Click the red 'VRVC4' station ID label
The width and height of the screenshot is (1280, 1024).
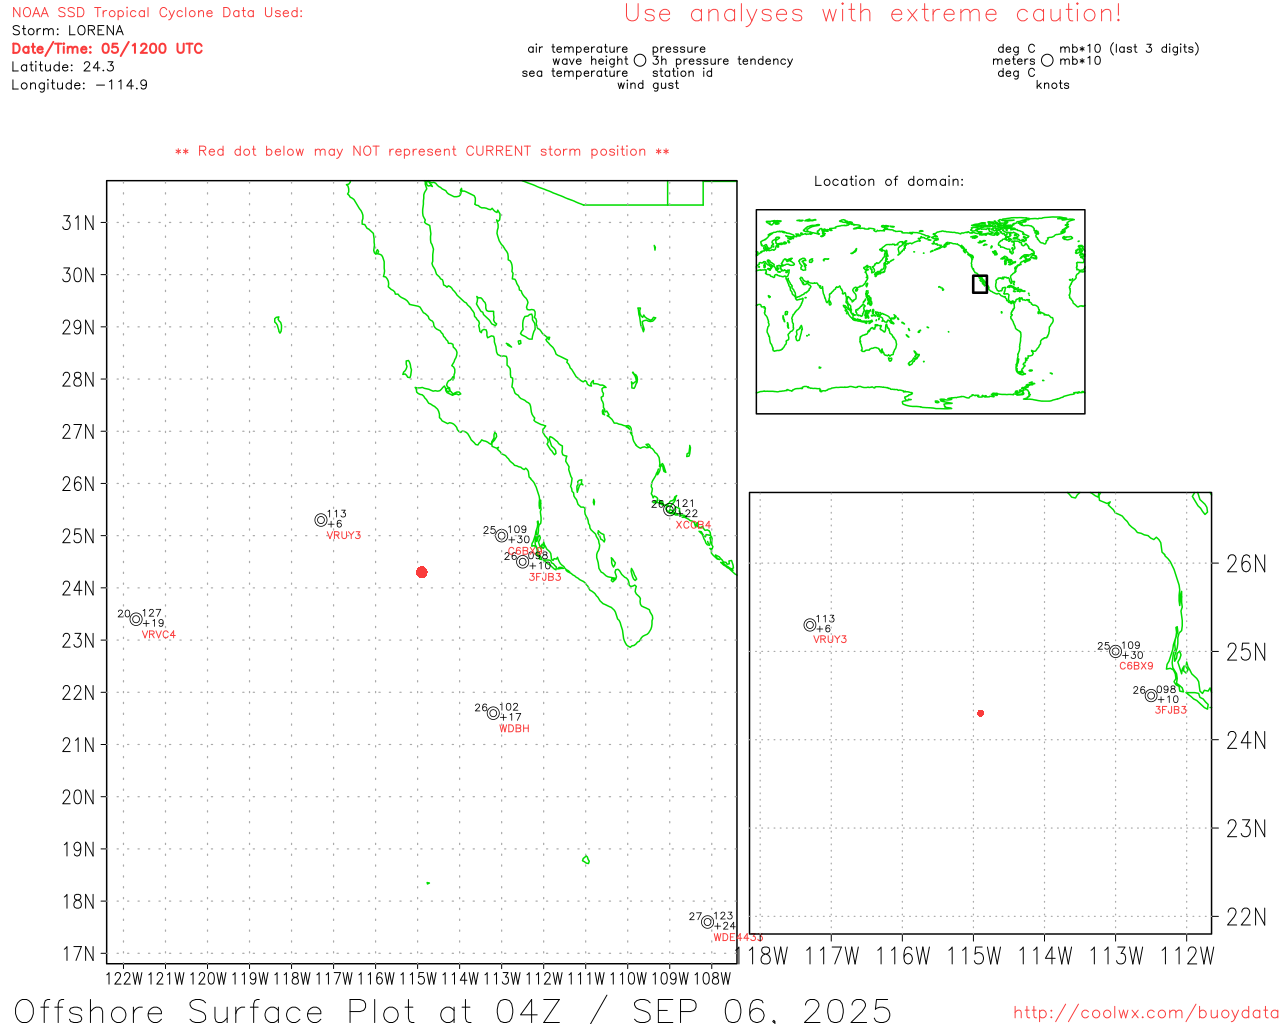[x=158, y=635]
